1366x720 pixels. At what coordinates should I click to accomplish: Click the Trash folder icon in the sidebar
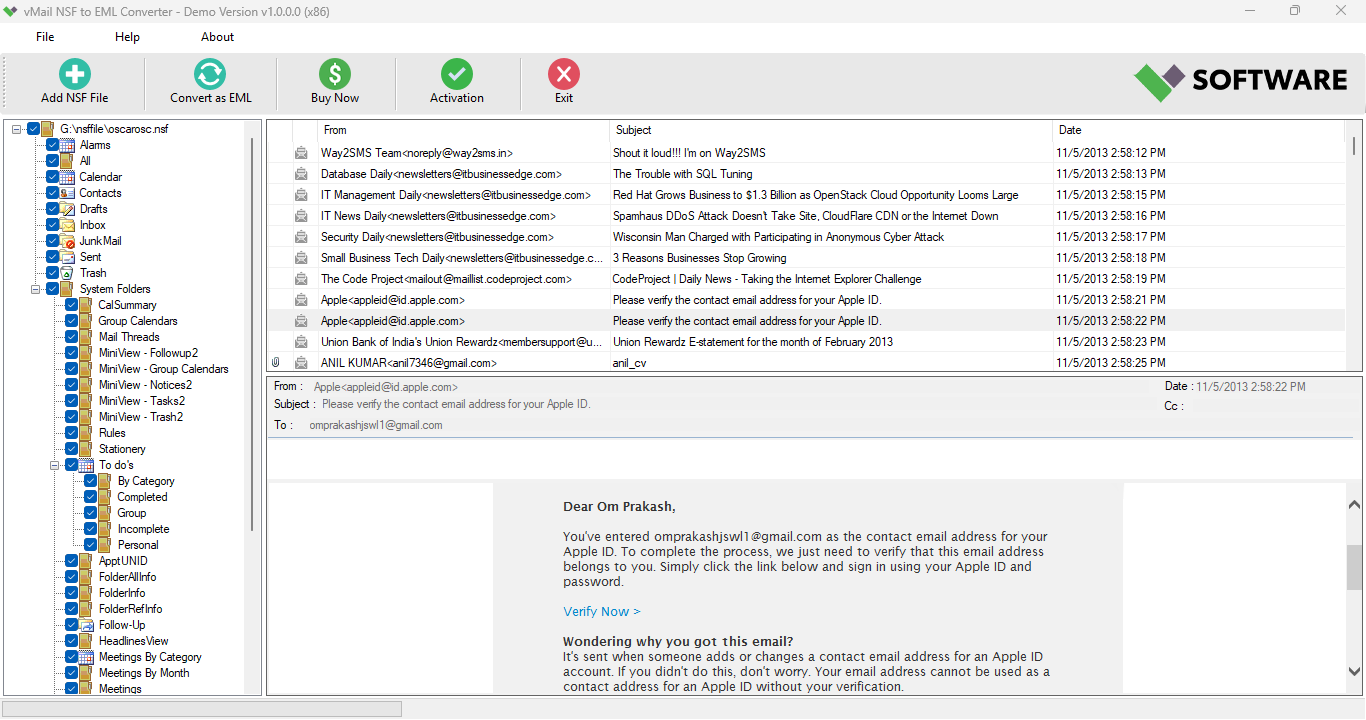(69, 272)
